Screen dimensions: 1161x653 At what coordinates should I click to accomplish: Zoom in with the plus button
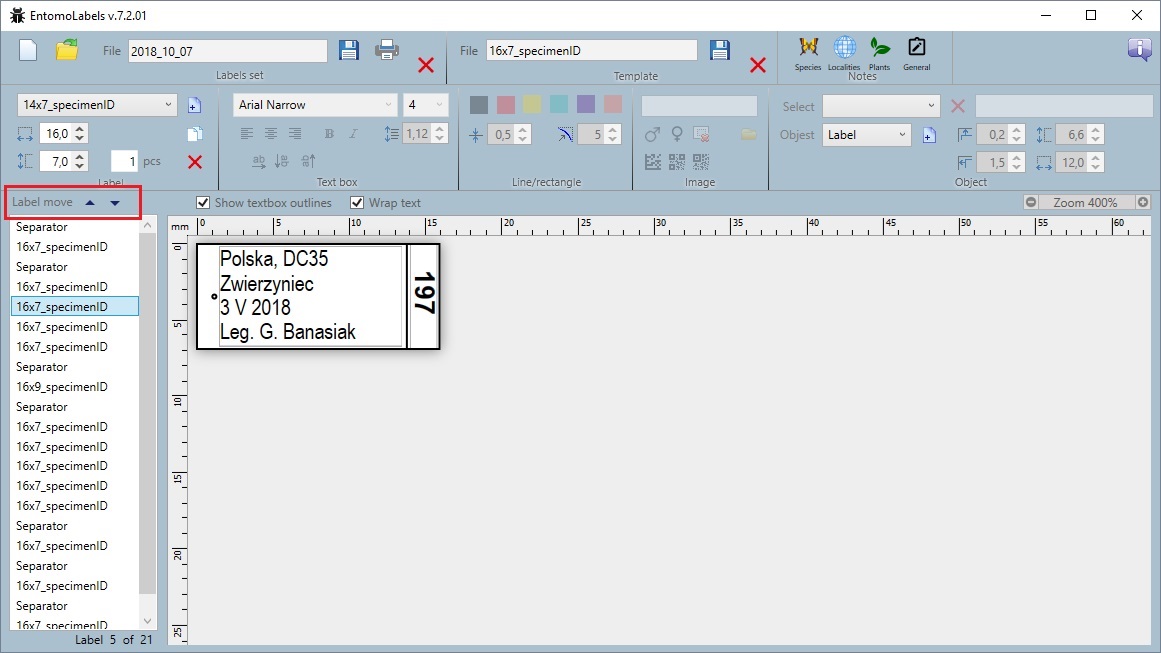coord(1143,203)
